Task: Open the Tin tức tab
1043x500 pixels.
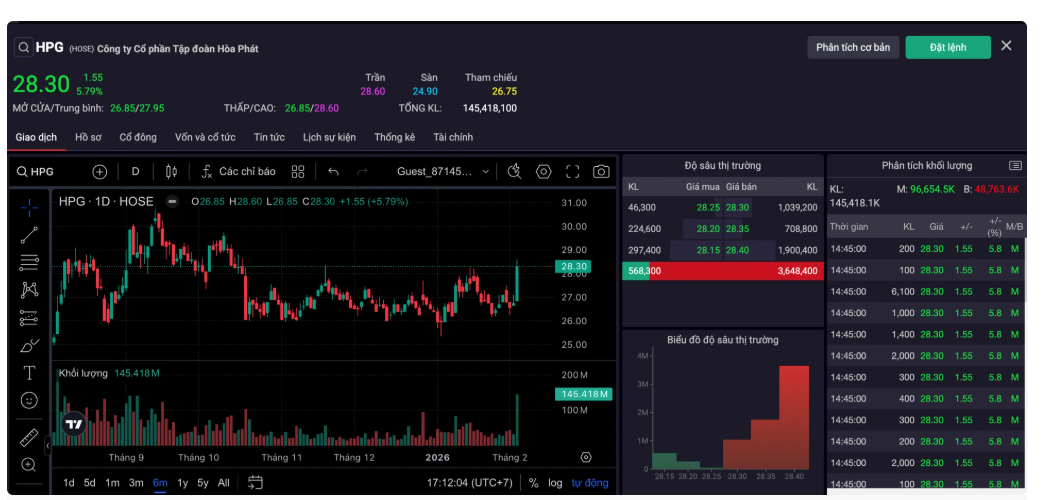Action: 269,137
